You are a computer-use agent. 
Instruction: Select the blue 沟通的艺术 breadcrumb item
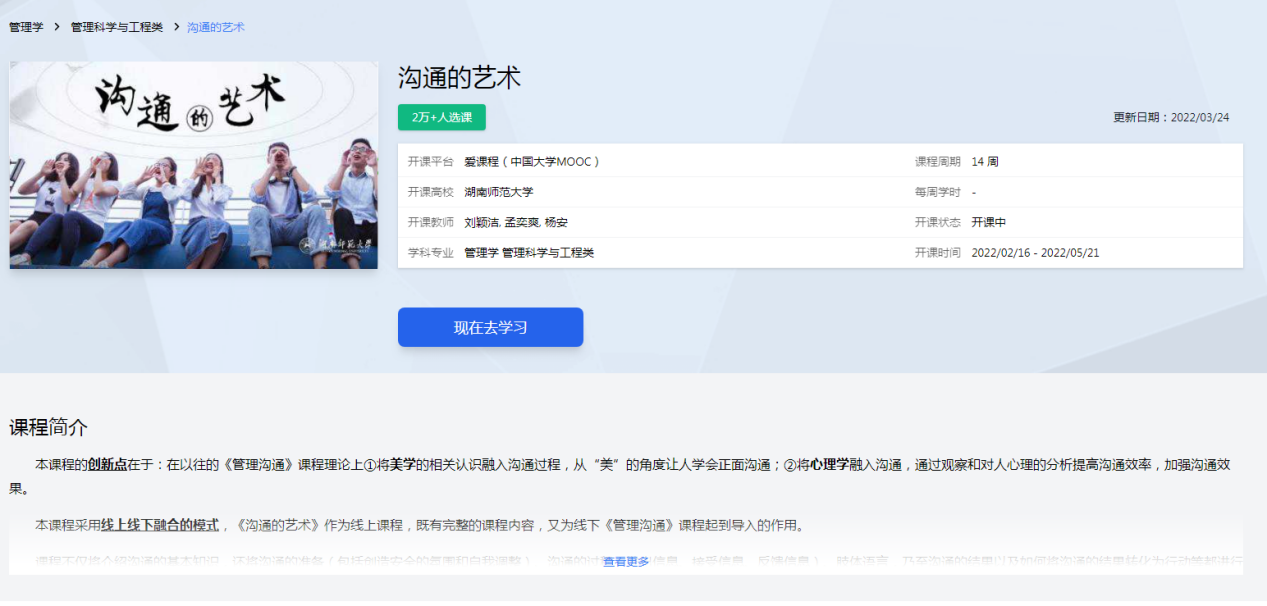(216, 27)
